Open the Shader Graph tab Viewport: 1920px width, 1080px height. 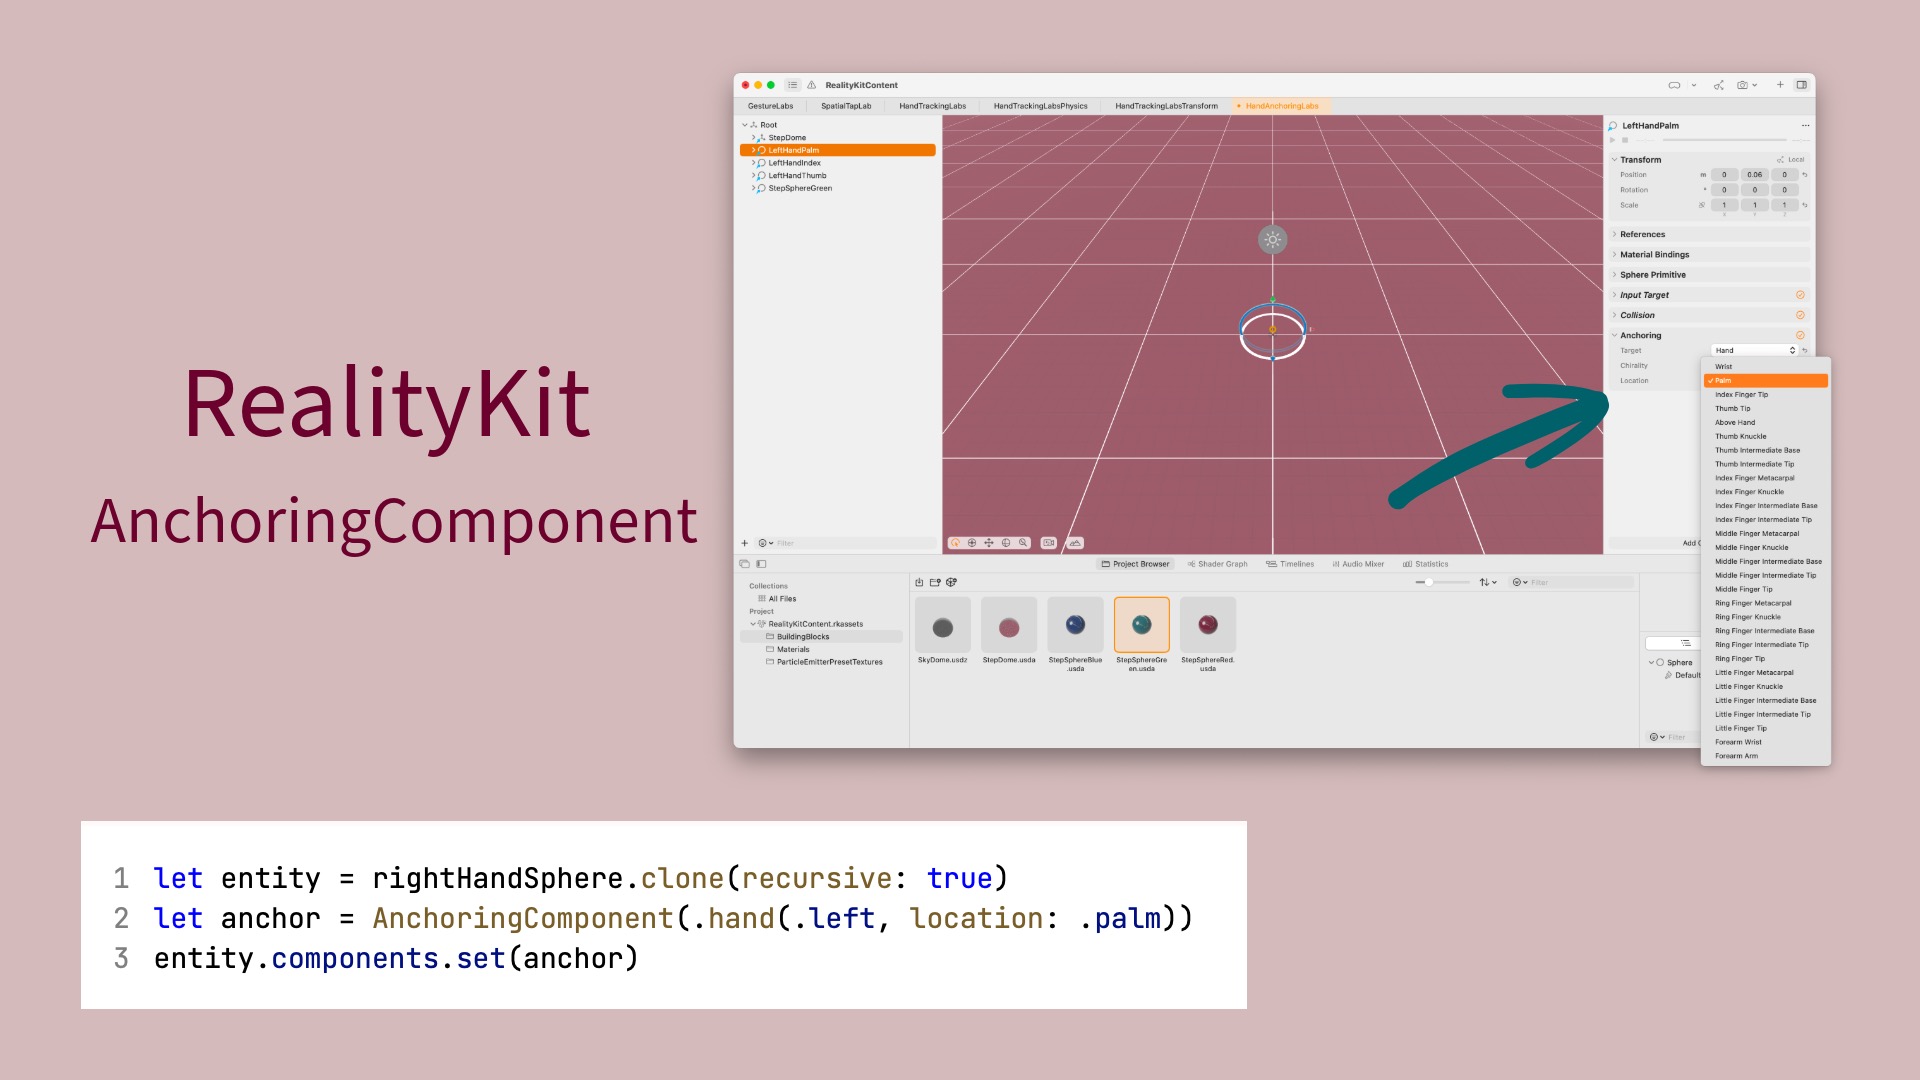tap(1217, 564)
